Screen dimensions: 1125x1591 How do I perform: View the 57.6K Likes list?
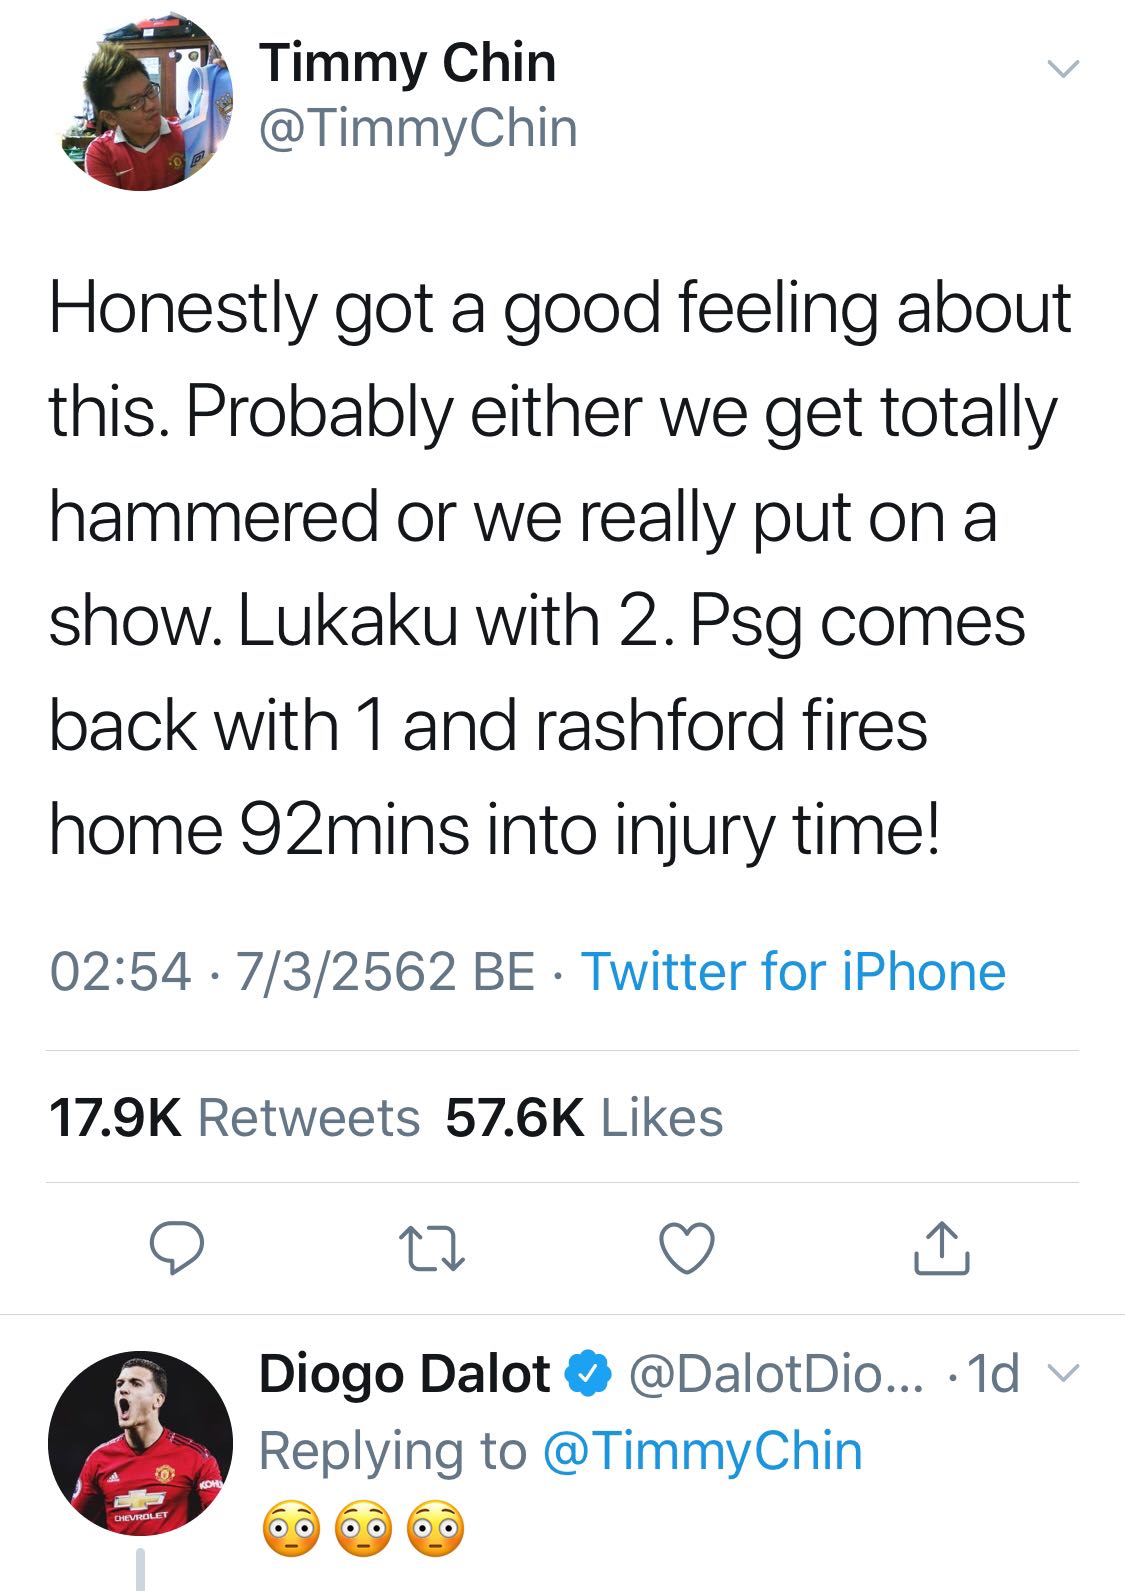584,1117
